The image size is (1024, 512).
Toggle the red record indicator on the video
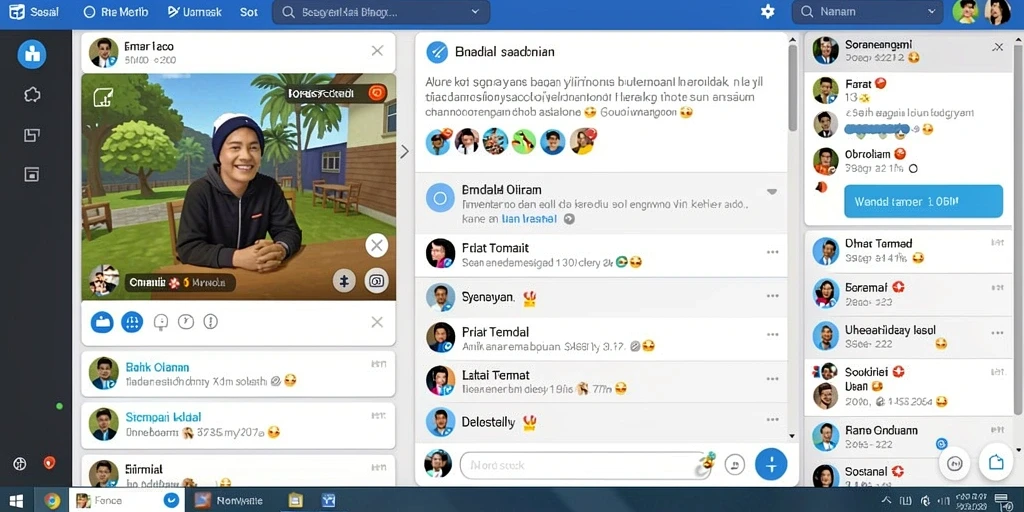(x=377, y=93)
